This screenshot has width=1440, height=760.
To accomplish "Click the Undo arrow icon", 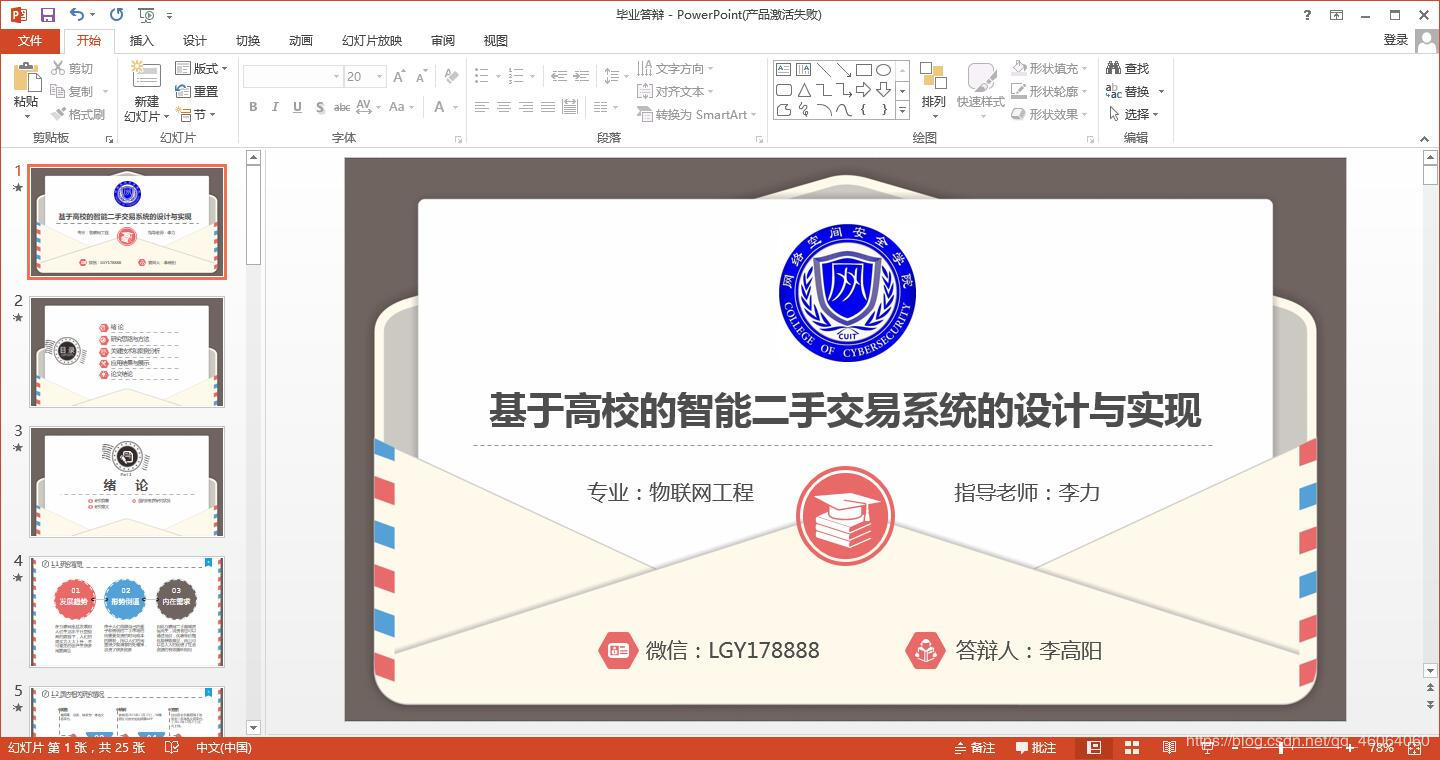I will click(x=77, y=15).
